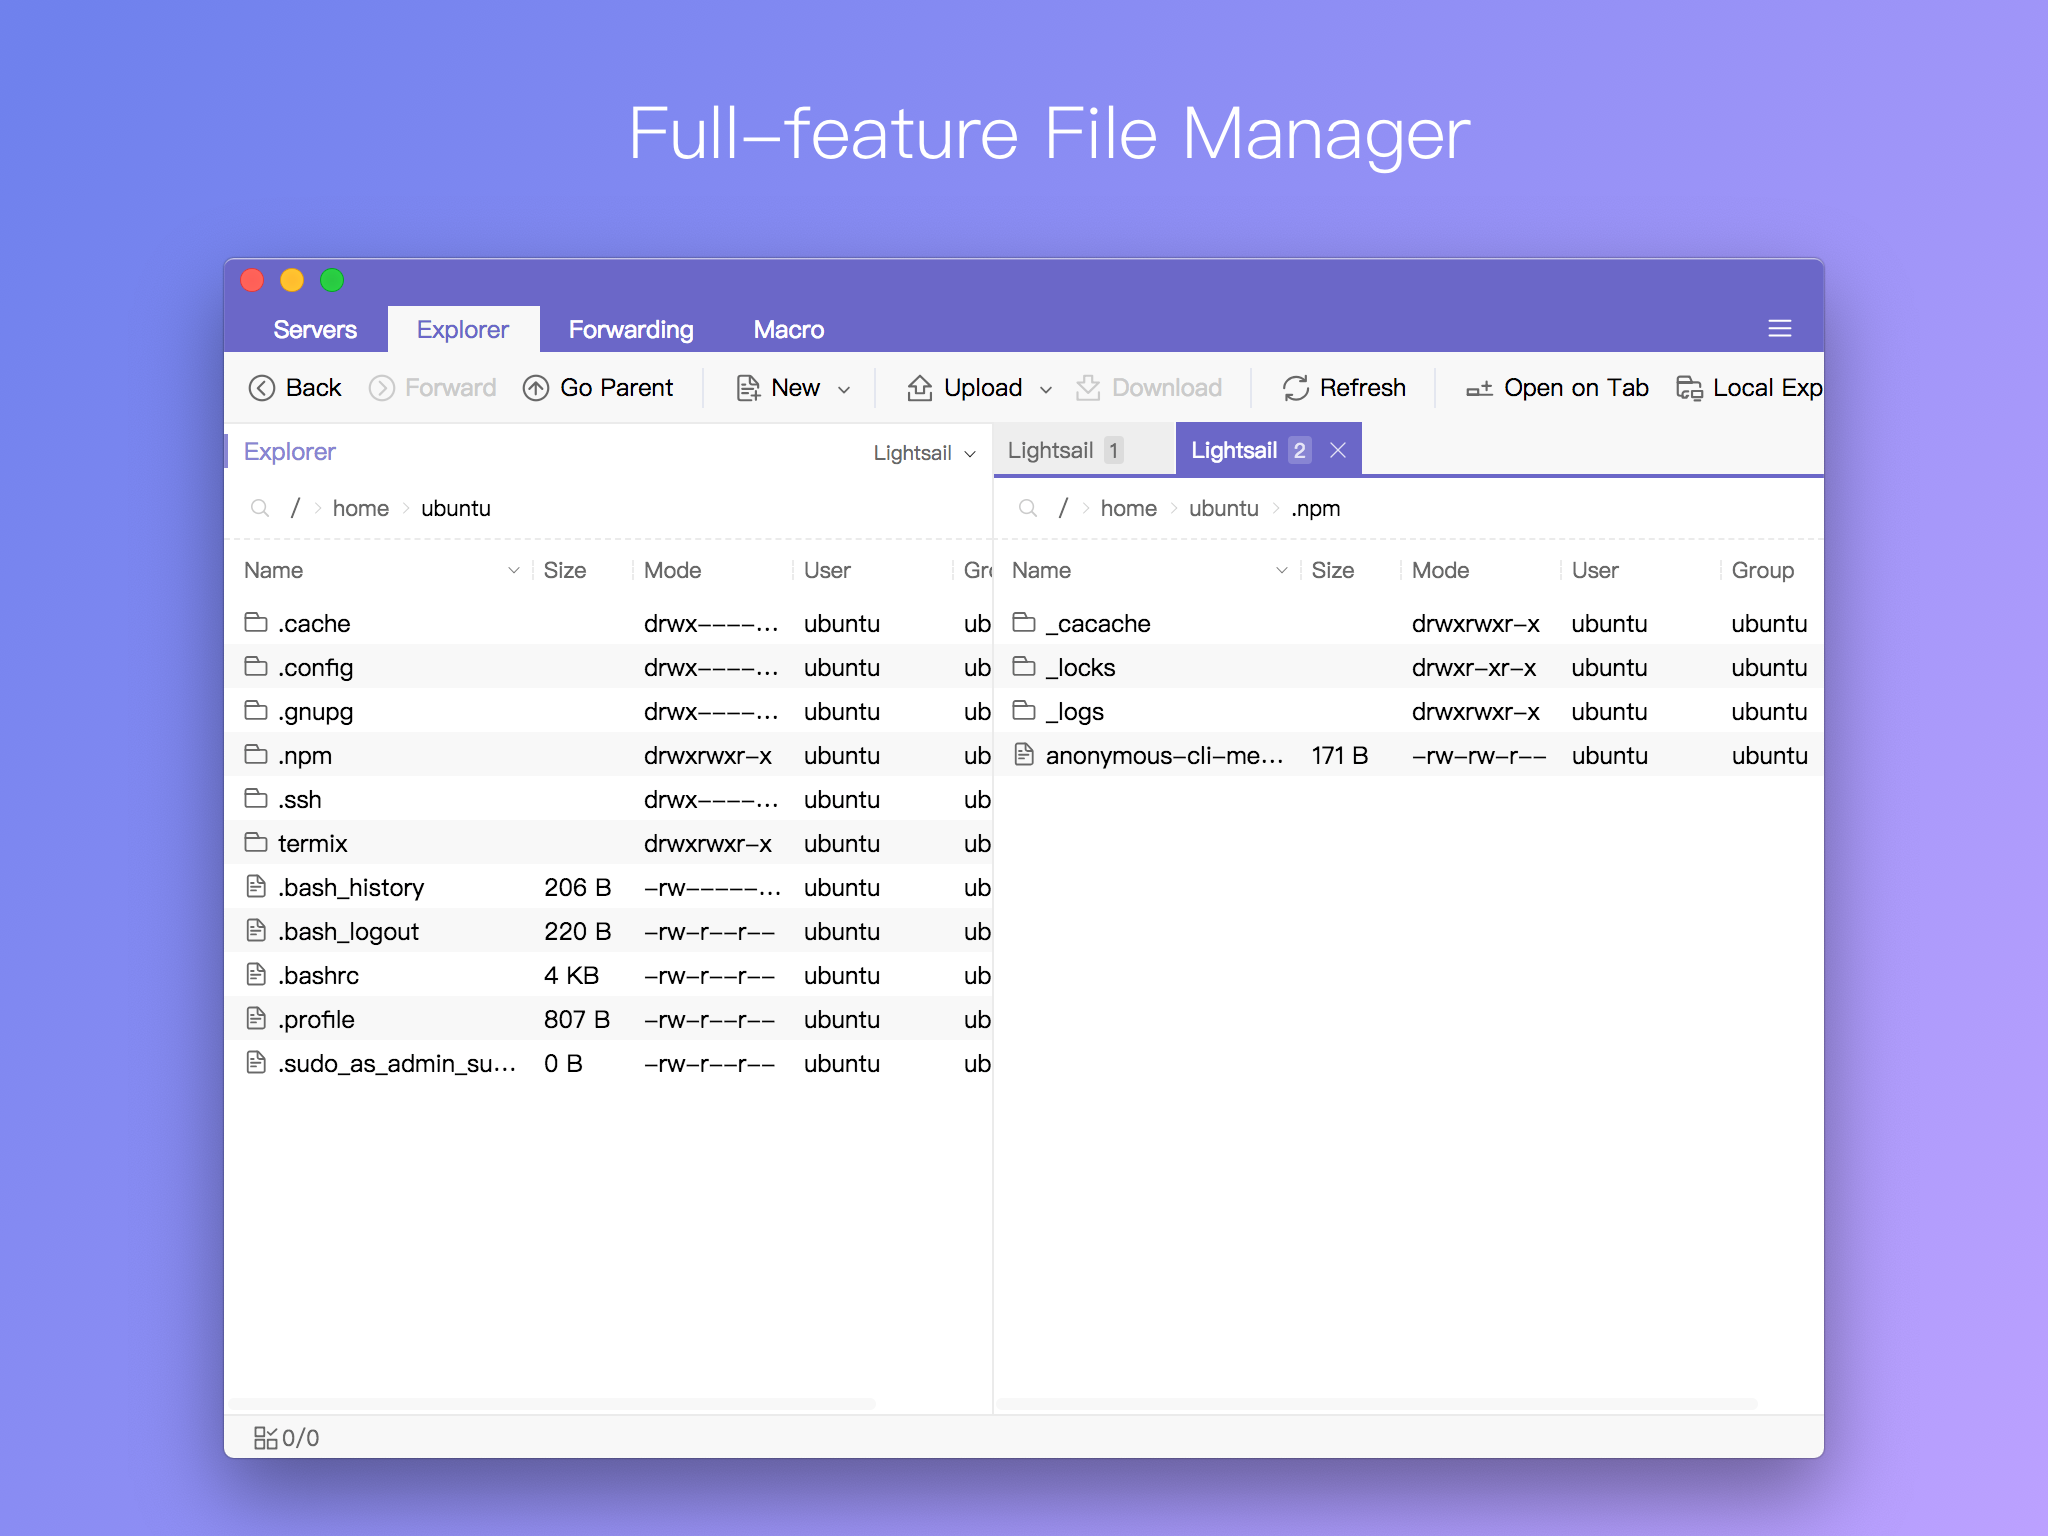Click the selection counter icon in status bar
Viewport: 2048px width, 1536px height.
265,1438
